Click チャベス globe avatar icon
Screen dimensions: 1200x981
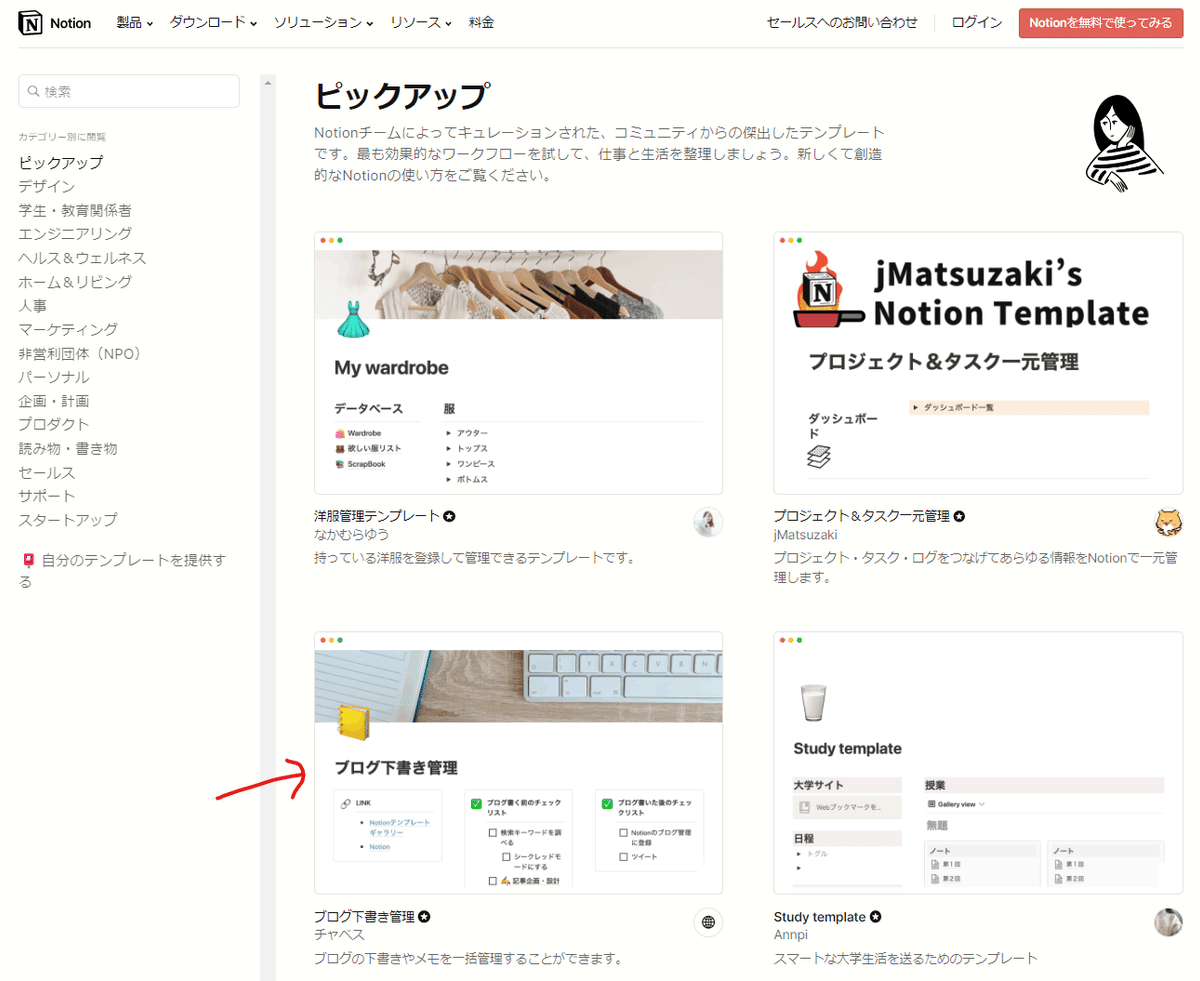tap(708, 922)
